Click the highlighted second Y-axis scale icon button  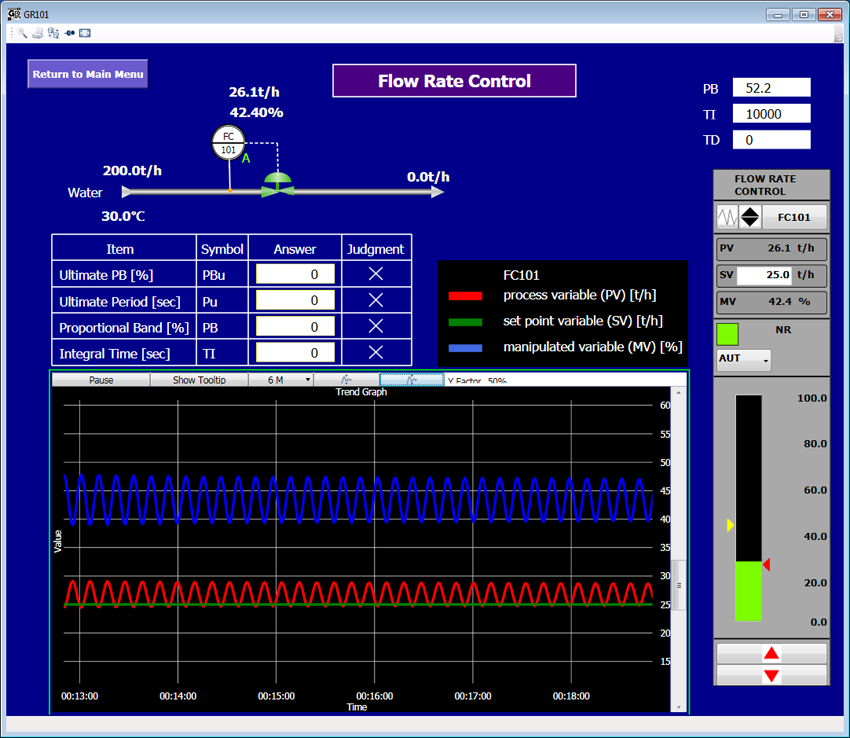tap(411, 380)
